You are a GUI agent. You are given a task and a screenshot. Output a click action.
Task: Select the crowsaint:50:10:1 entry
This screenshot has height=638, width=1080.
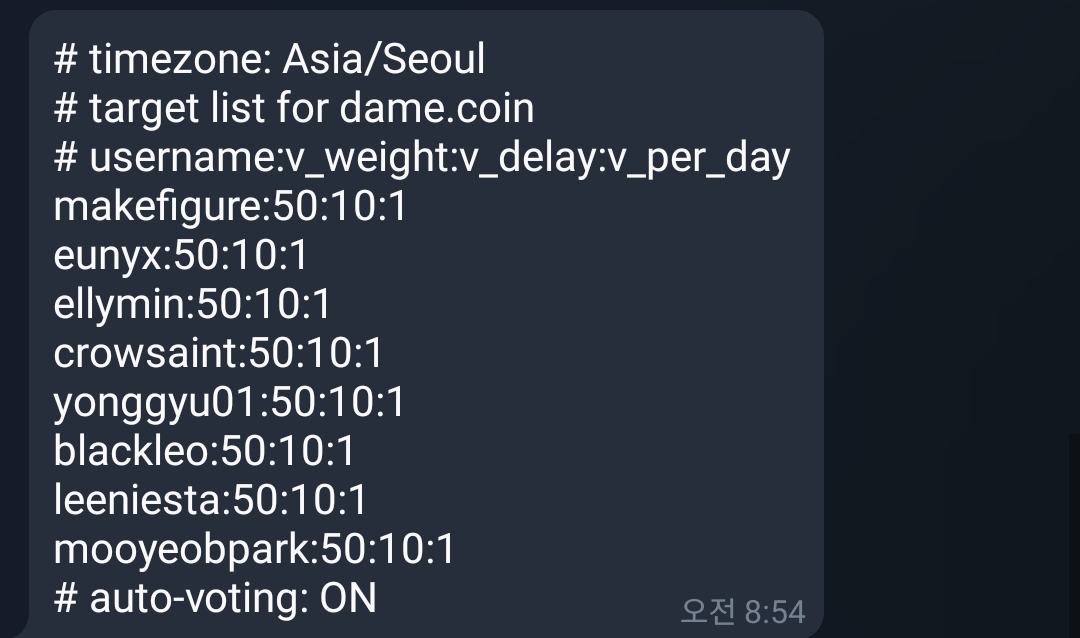click(218, 354)
